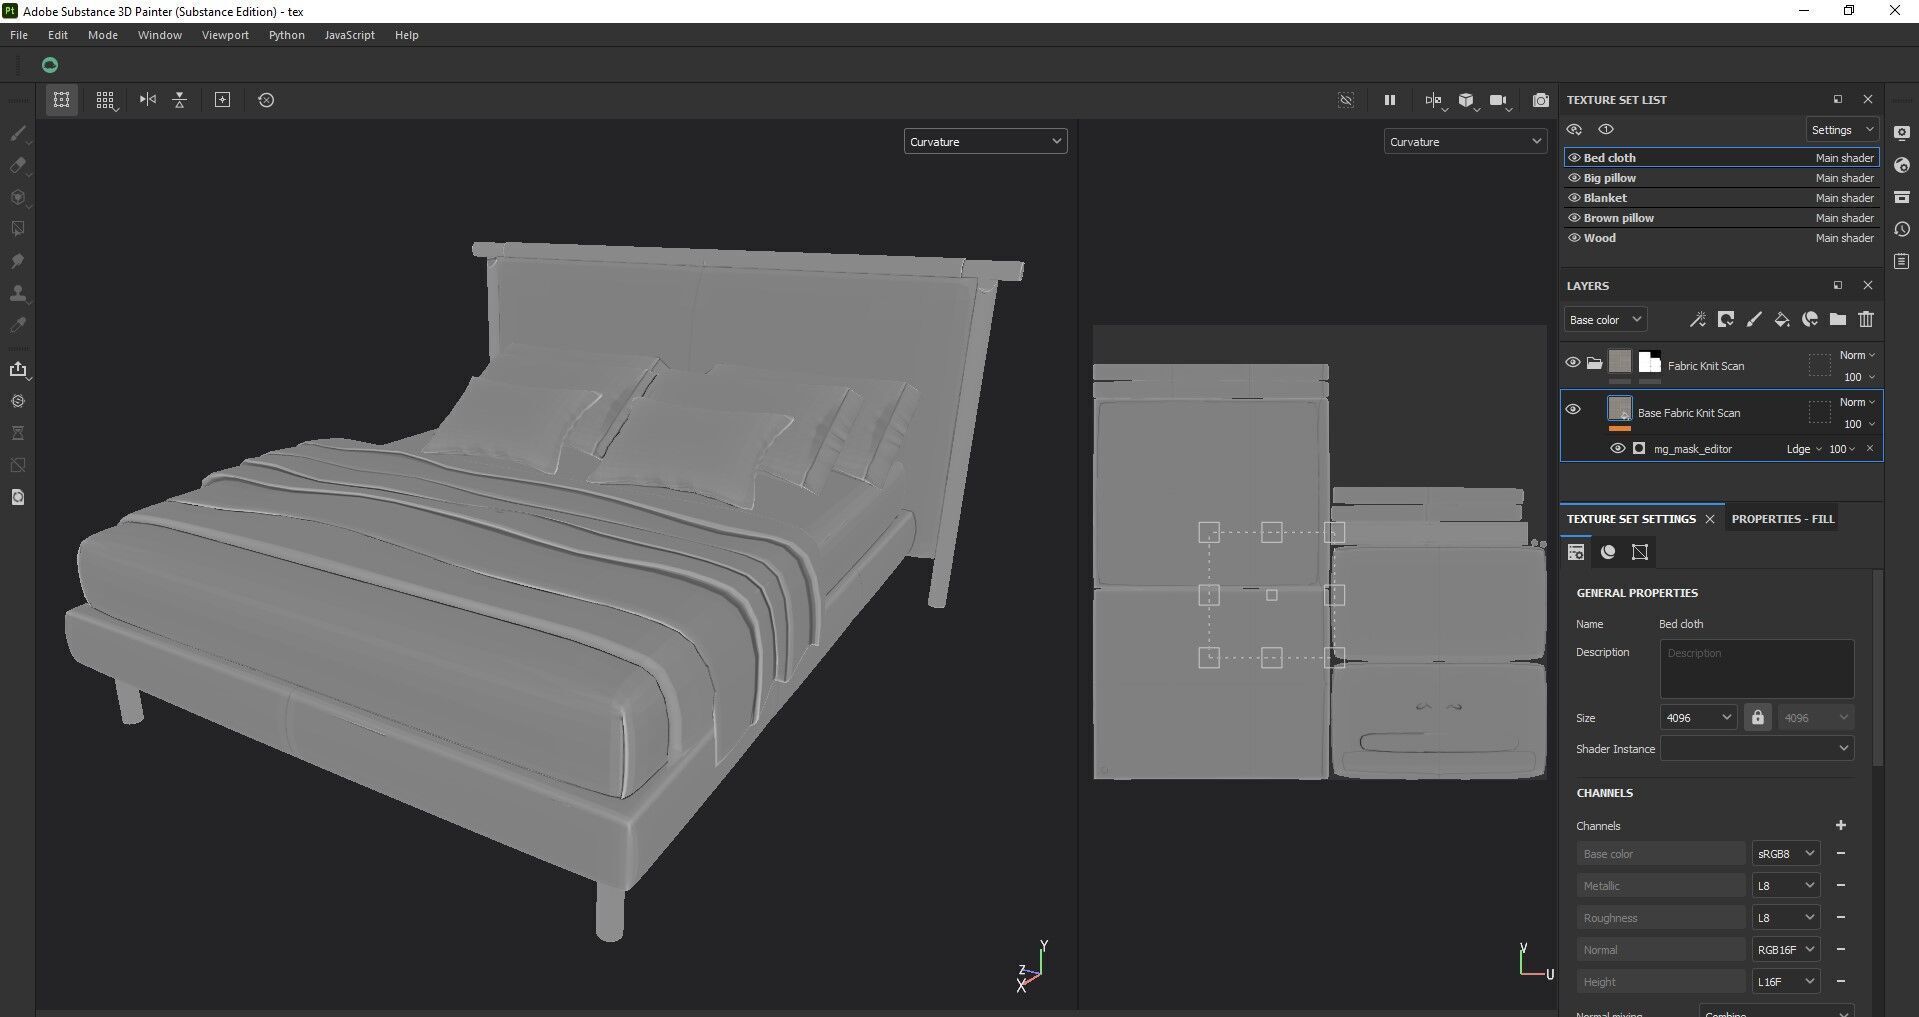This screenshot has width=1919, height=1017.
Task: Open the Edit menu
Action: pos(58,35)
